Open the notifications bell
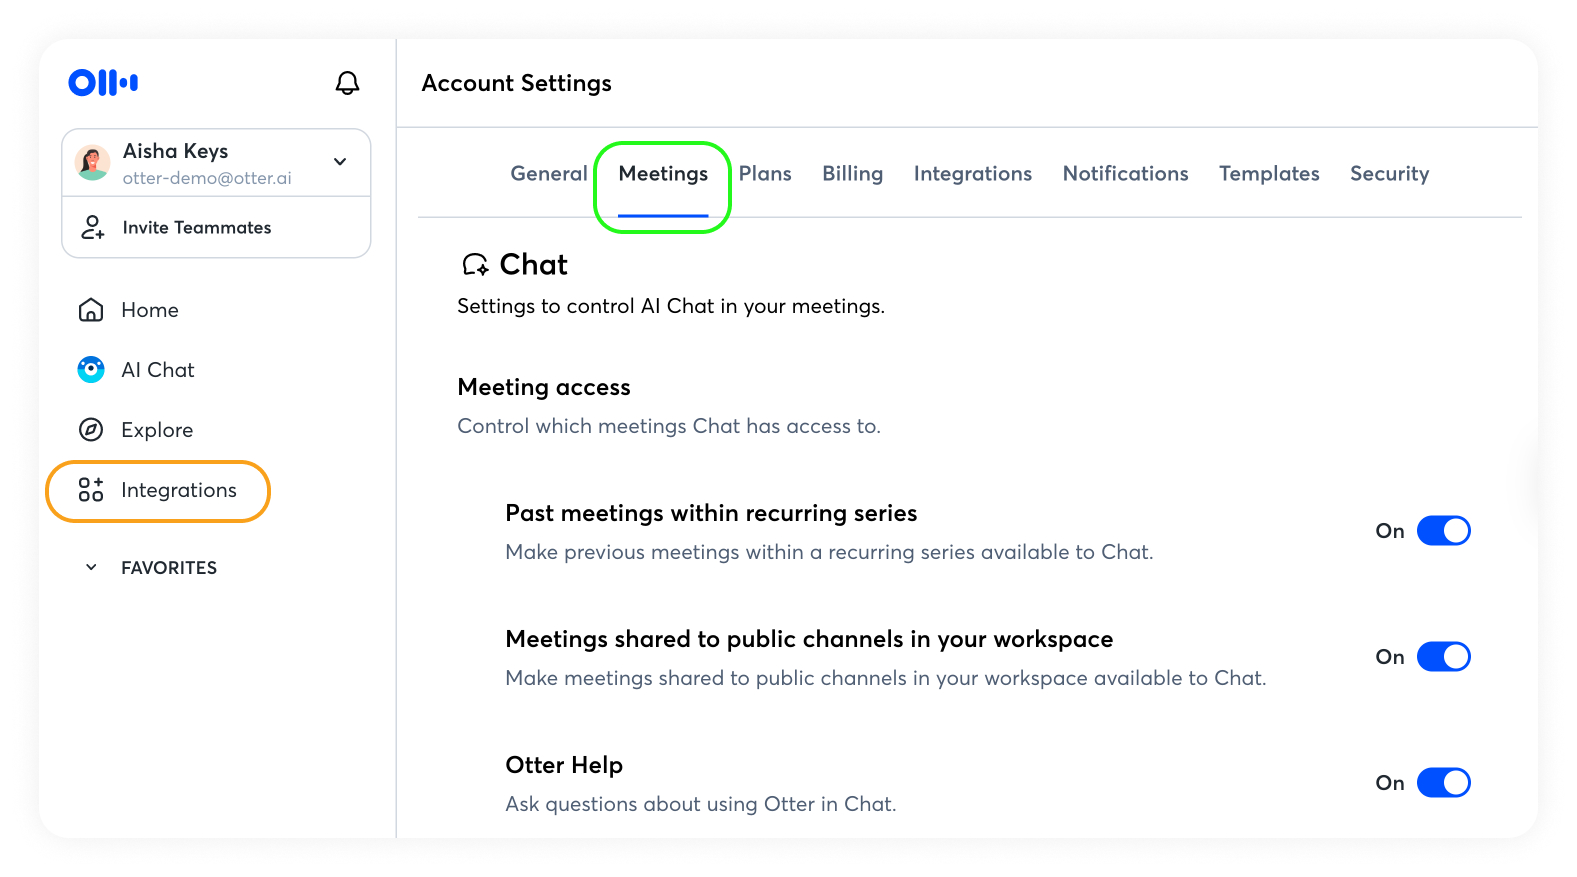Screen dimensions: 1577x877 coord(347,83)
